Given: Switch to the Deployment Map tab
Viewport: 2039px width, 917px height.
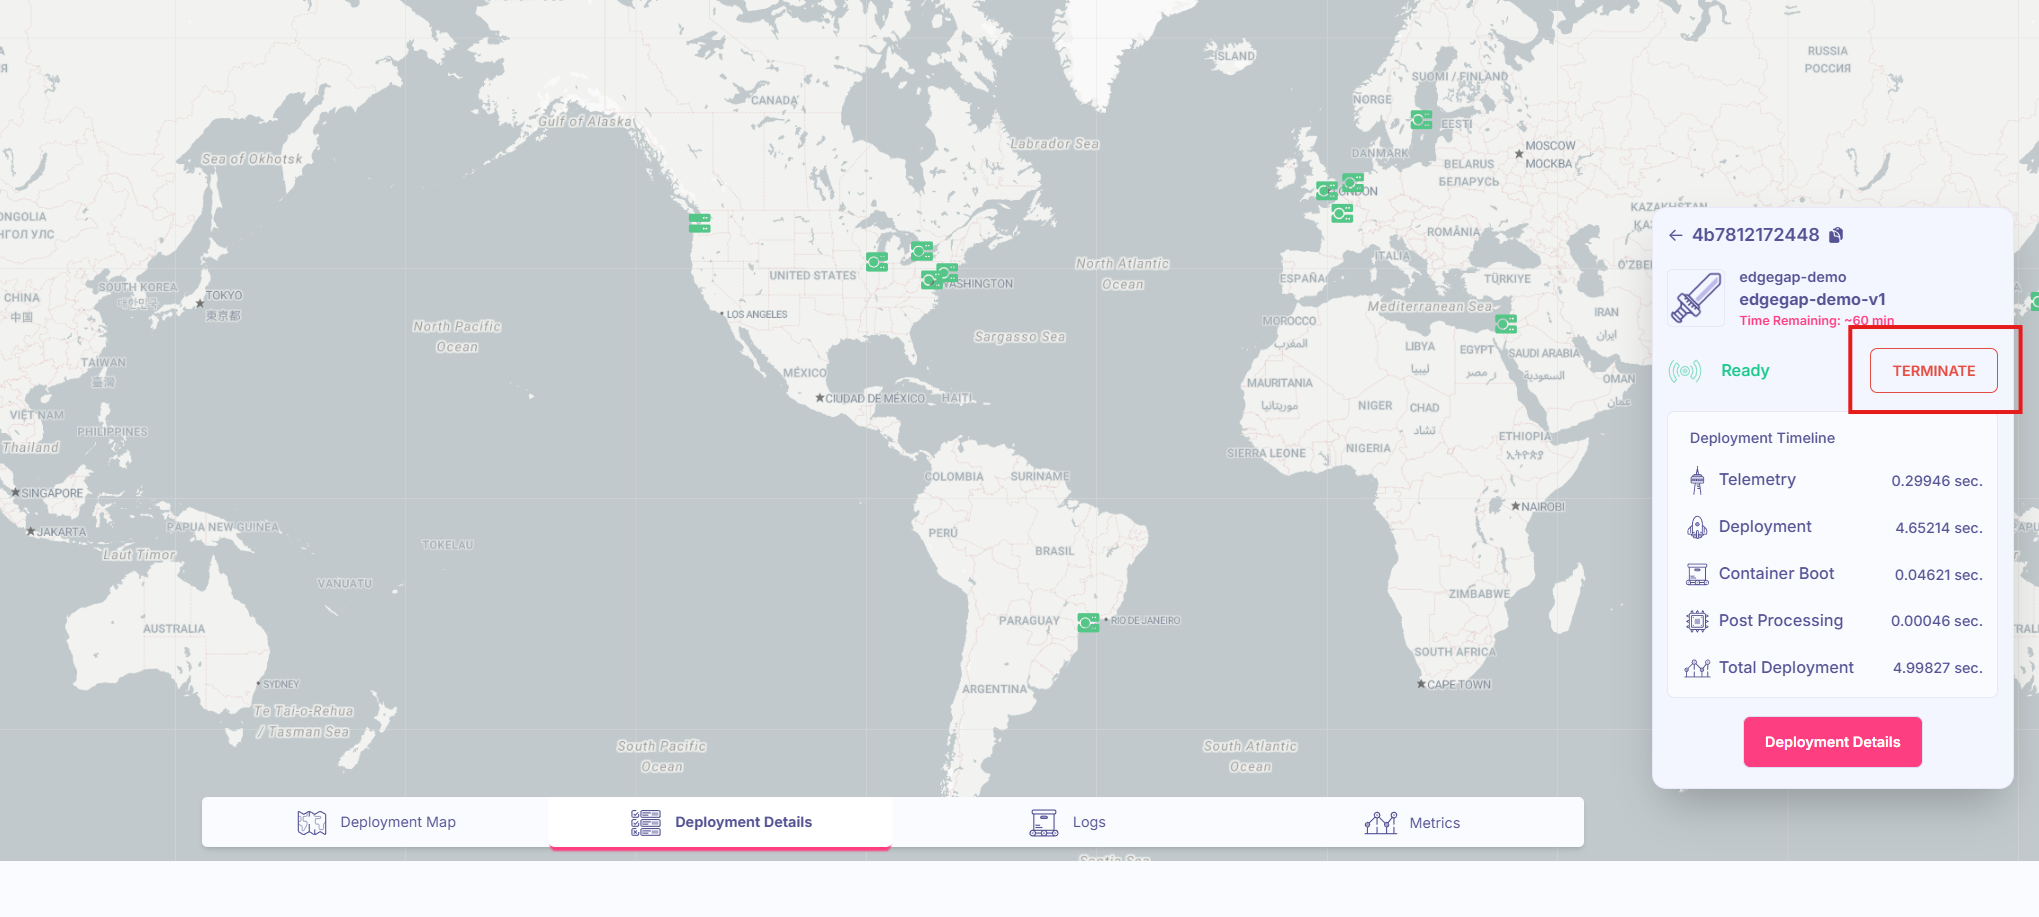Looking at the screenshot, I should point(376,822).
